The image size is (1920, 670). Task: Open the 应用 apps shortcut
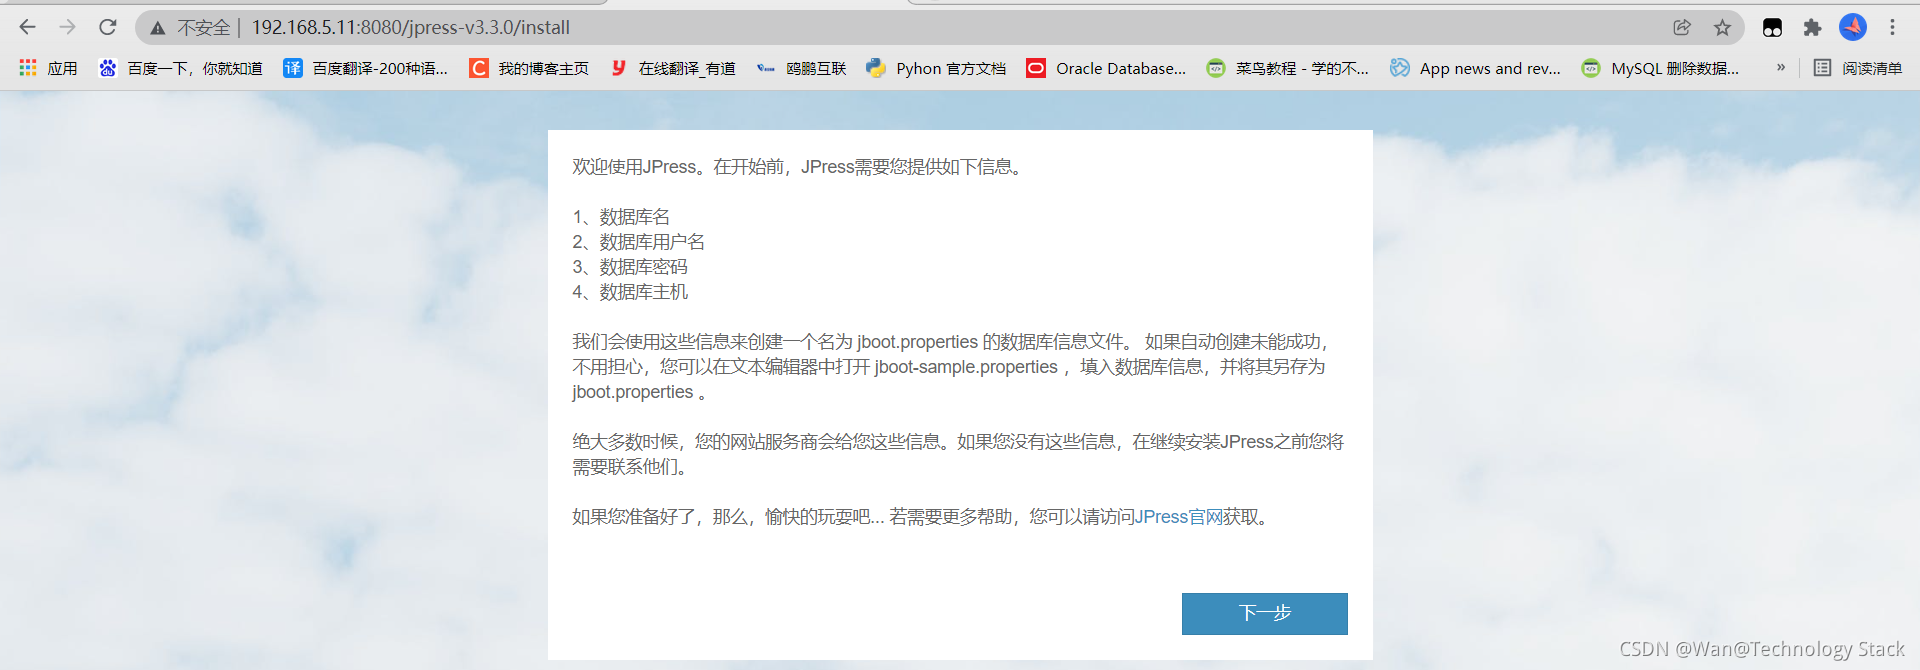(48, 68)
